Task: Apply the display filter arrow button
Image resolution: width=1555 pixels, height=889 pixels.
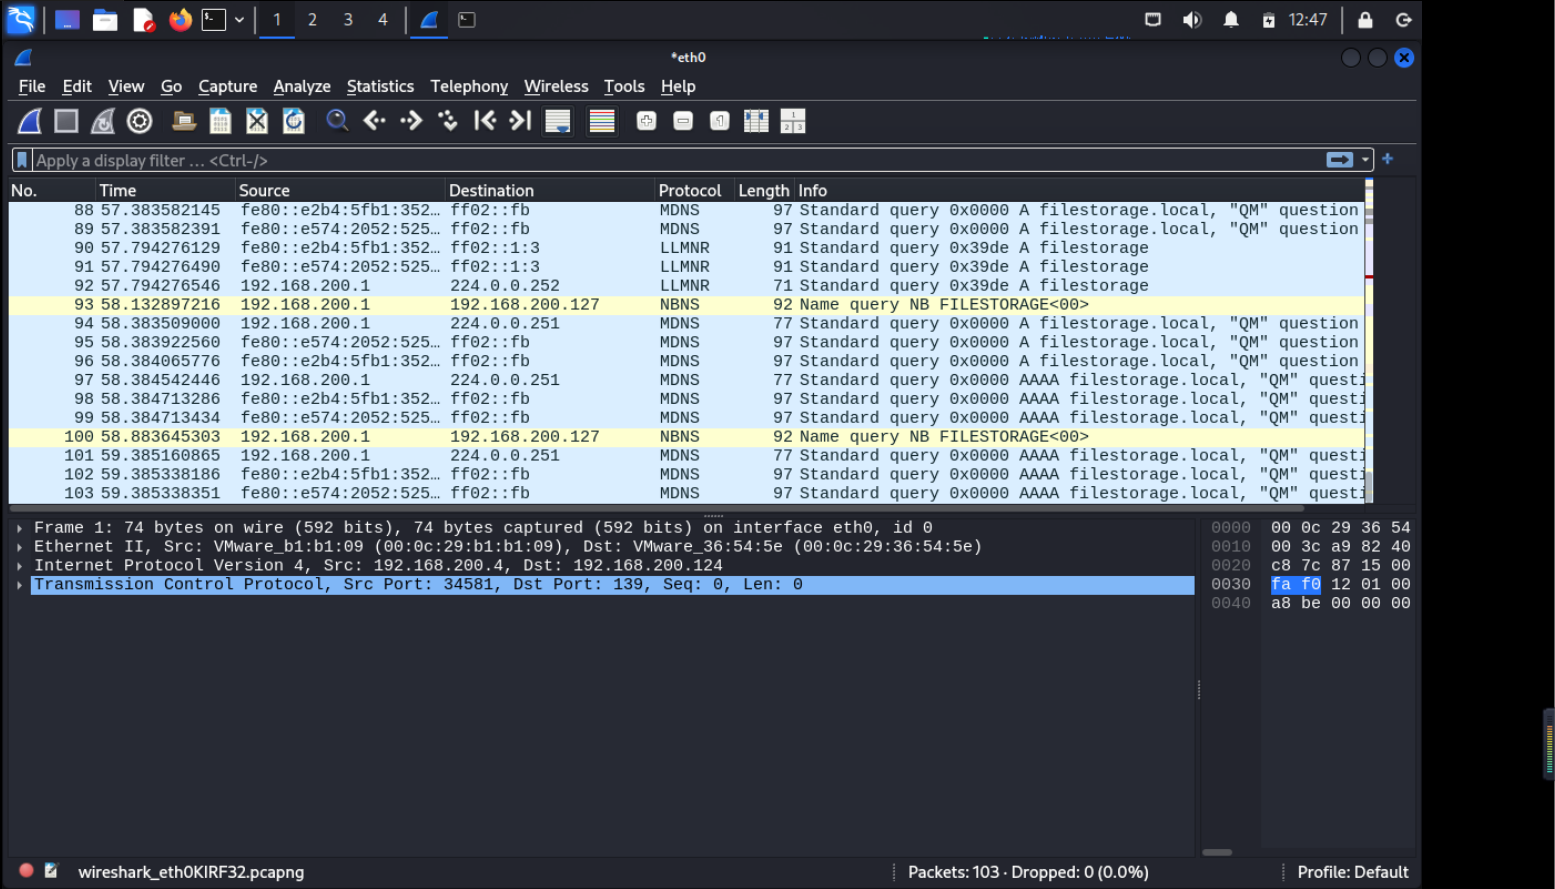Action: [1340, 160]
